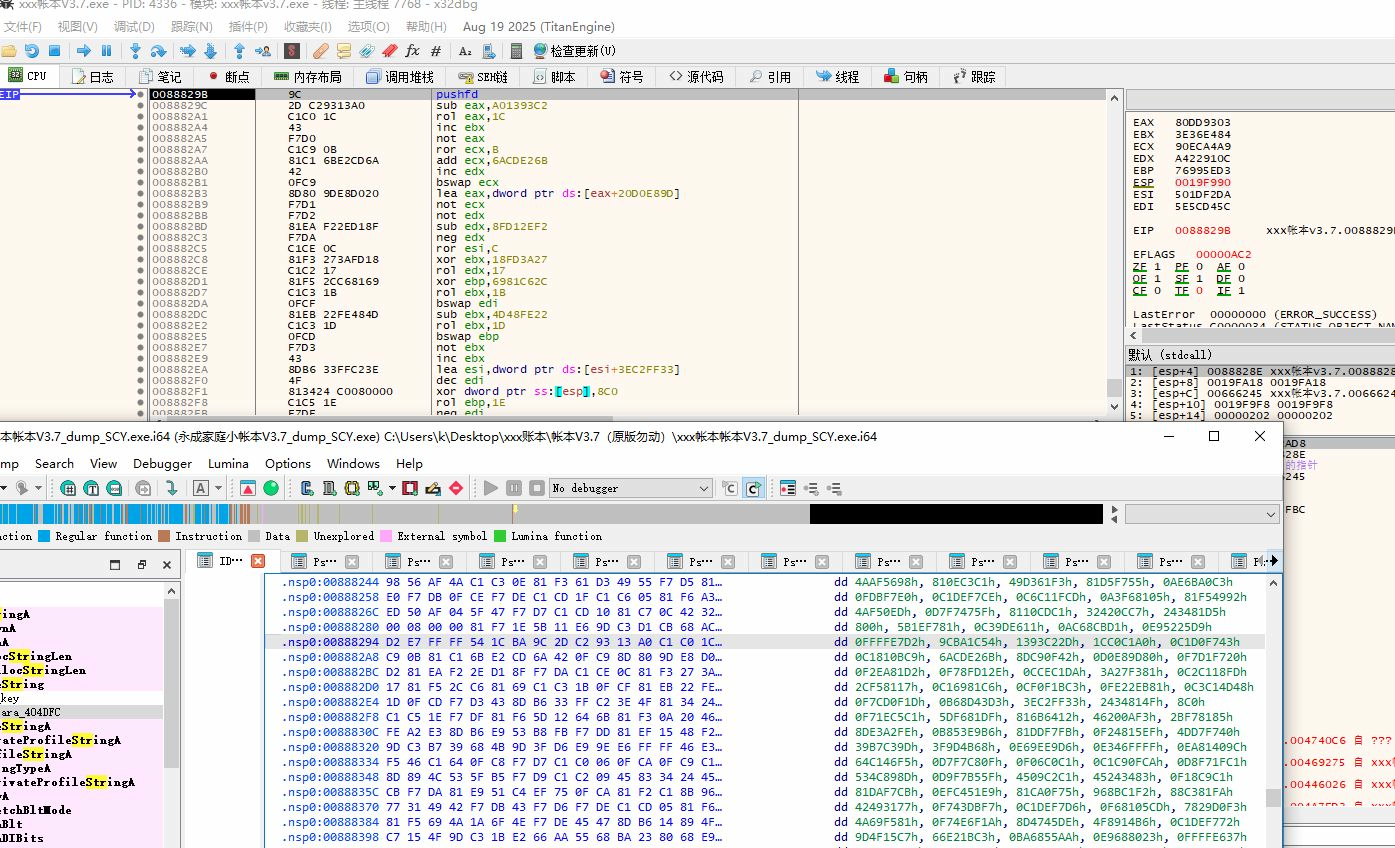1395x848 pixels.
Task: Open the Lumina menu in IDA
Action: click(x=228, y=463)
